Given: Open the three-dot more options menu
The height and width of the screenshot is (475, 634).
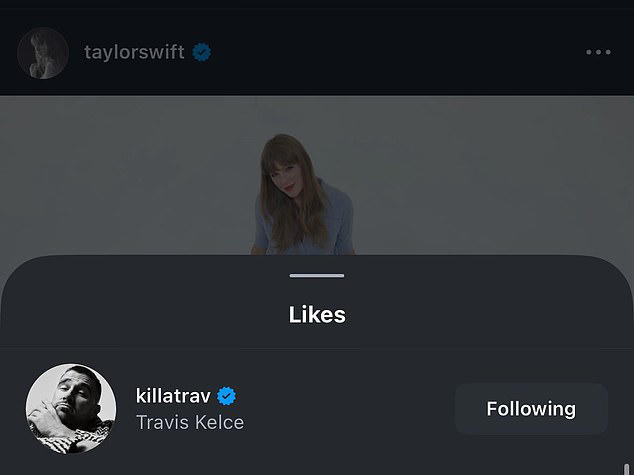Looking at the screenshot, I should point(598,52).
